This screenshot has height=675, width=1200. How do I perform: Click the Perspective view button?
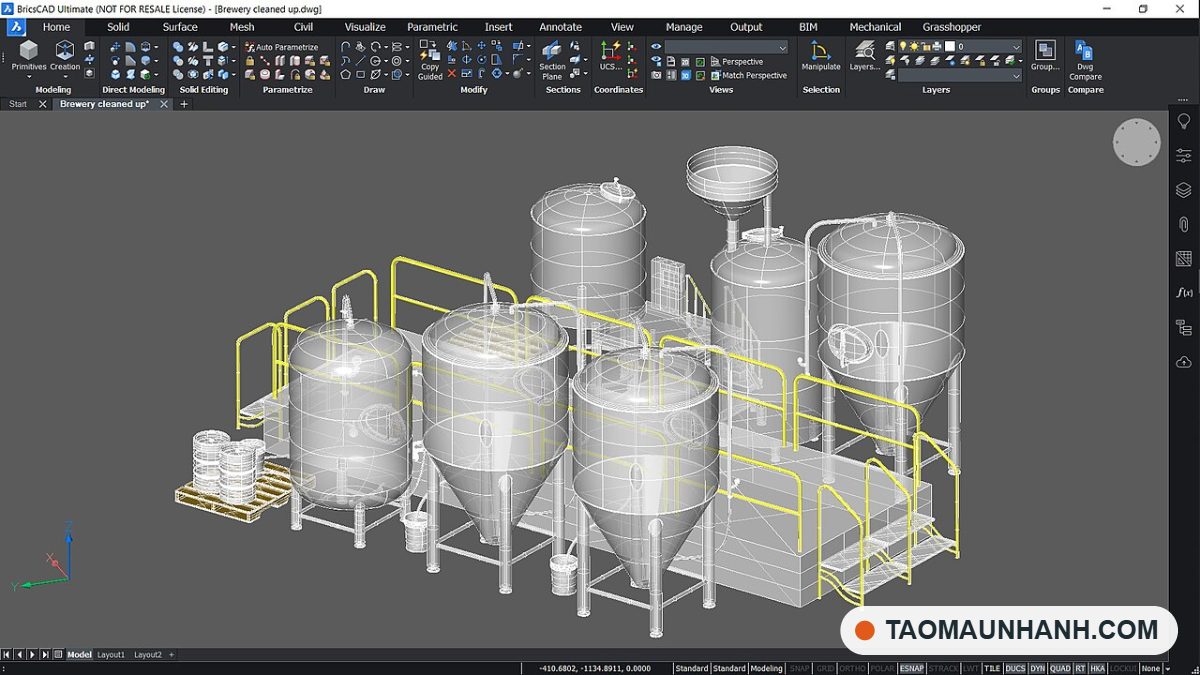735,62
